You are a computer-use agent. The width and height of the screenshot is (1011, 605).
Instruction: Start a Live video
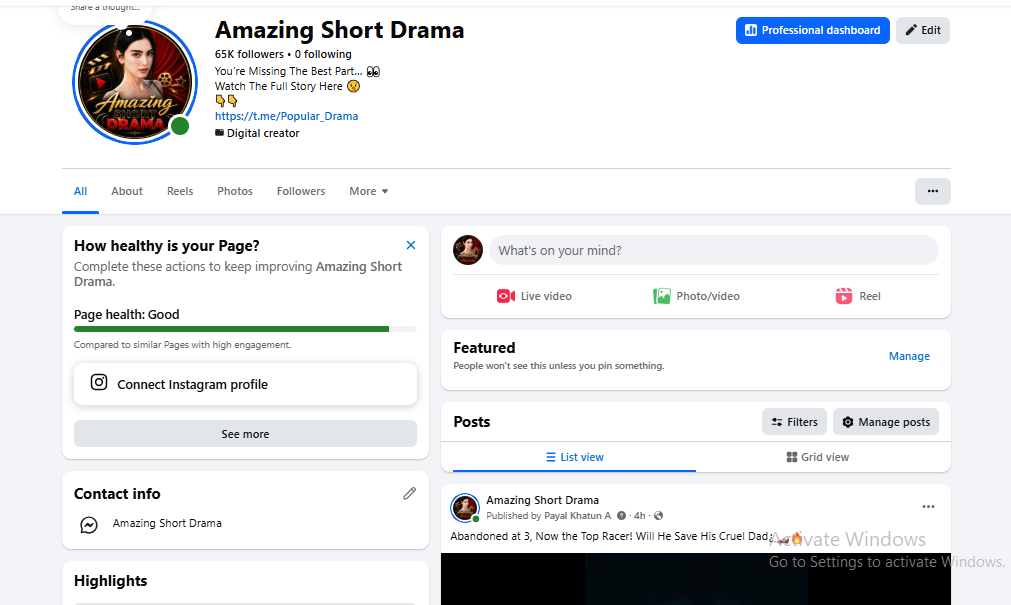point(534,296)
